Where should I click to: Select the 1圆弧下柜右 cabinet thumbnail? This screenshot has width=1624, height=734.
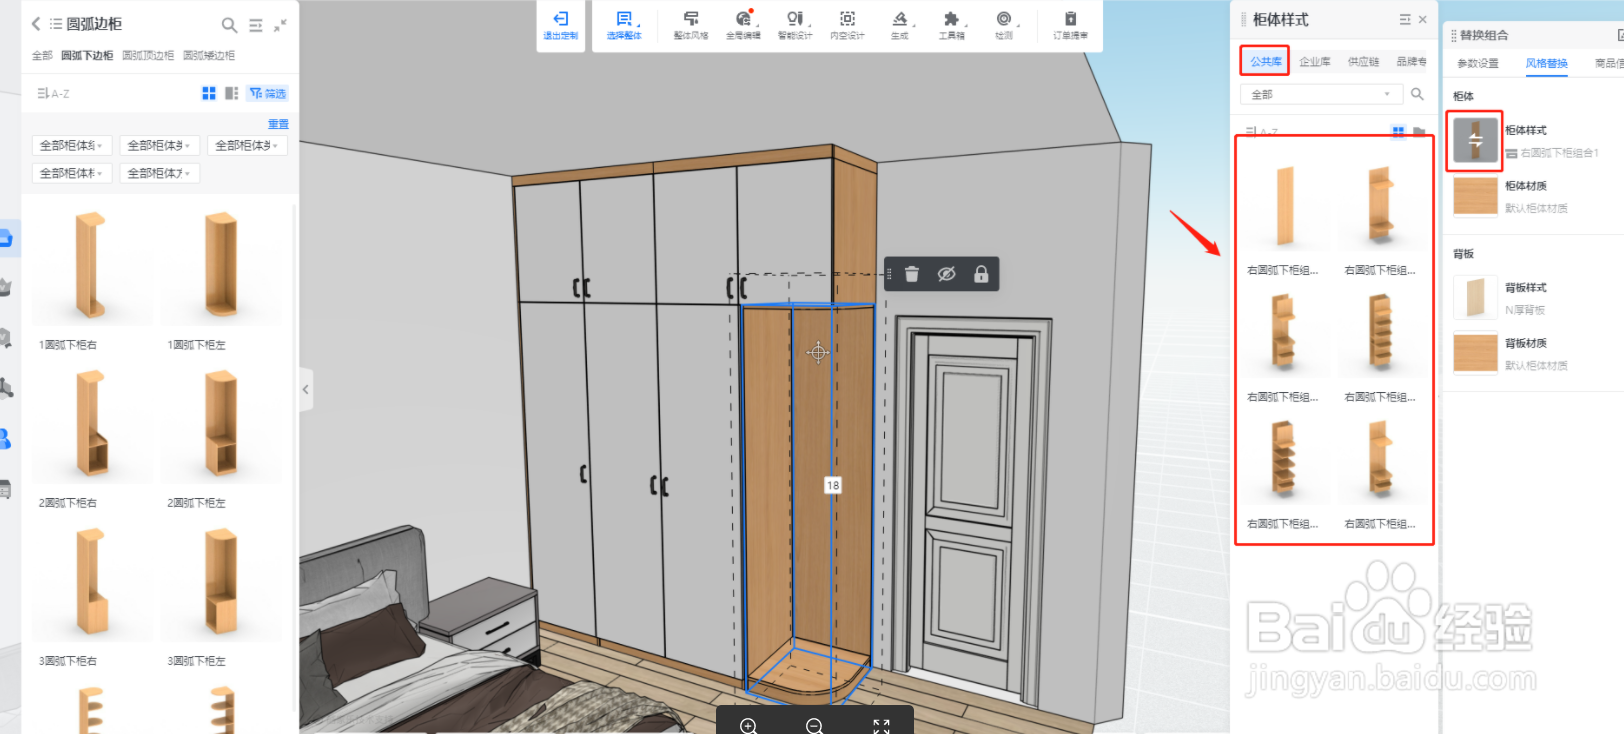[91, 266]
